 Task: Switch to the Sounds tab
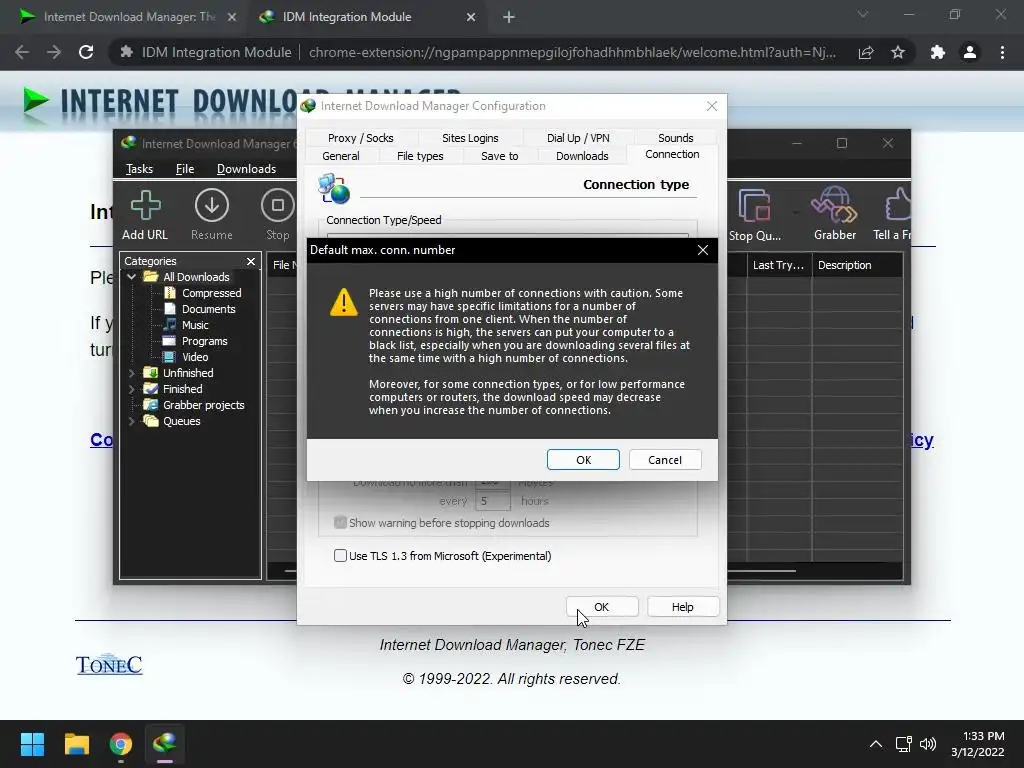(675, 138)
